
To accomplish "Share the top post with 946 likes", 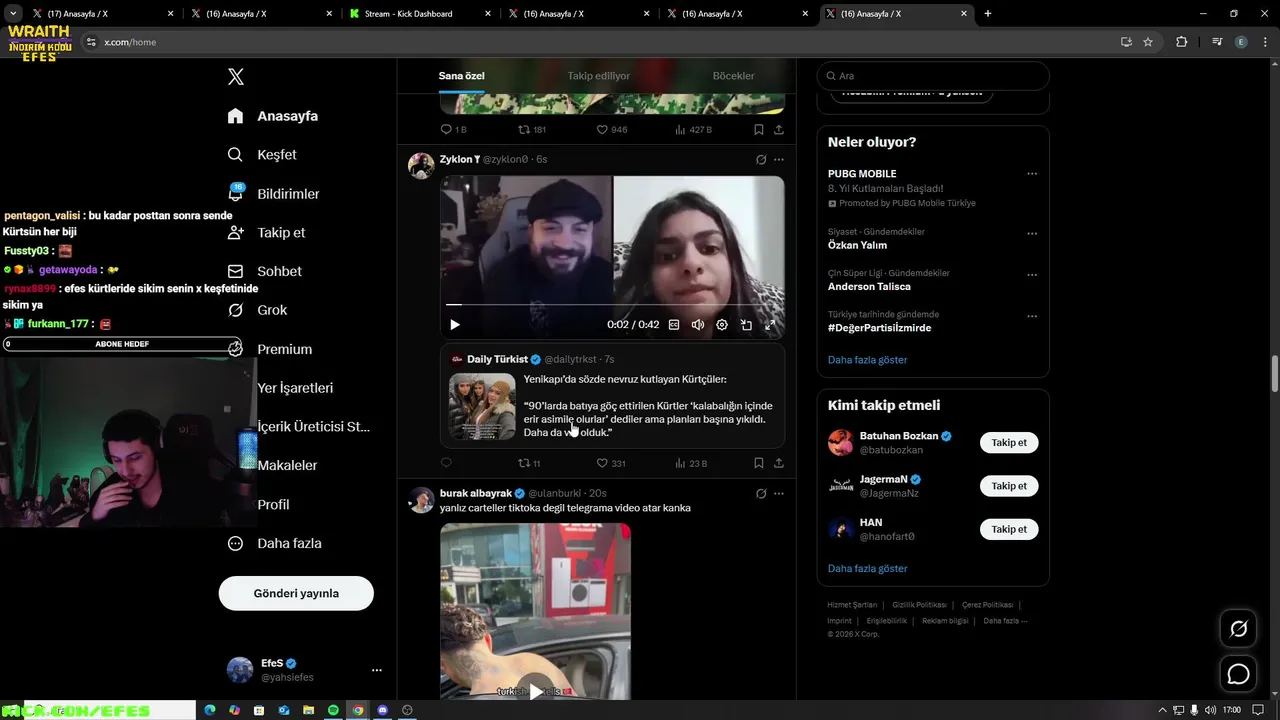I will click(x=779, y=130).
